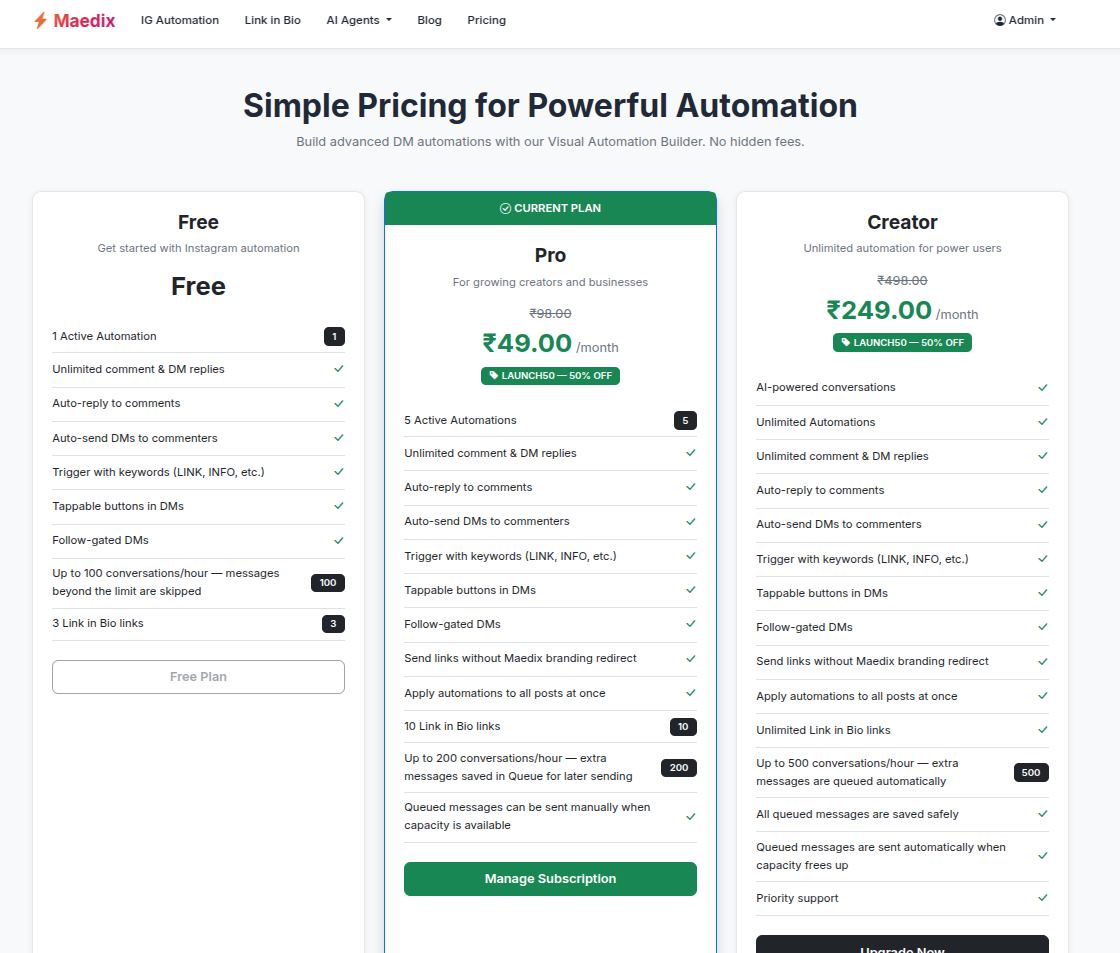Click the Upgrade Now button

[902, 947]
